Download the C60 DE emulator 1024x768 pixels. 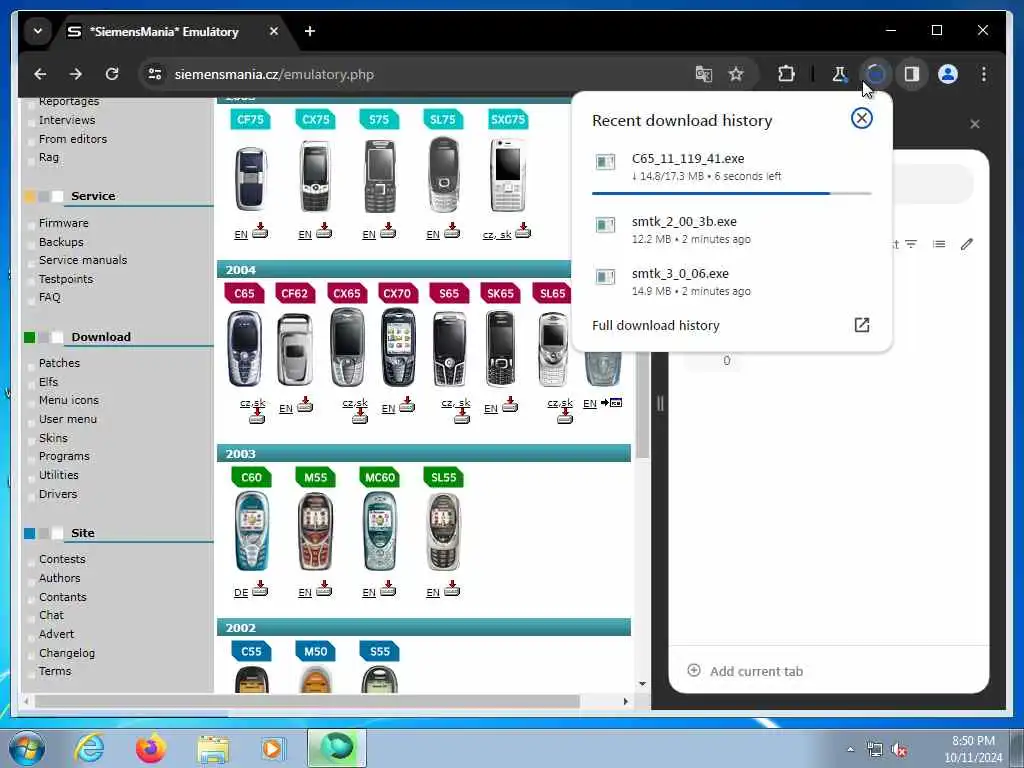tap(260, 590)
